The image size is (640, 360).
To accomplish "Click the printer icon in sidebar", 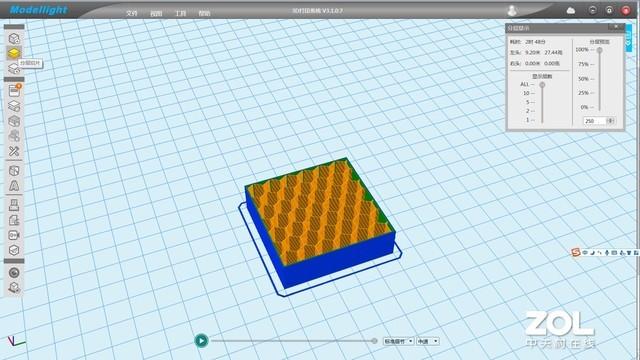I will pyautogui.click(x=14, y=204).
